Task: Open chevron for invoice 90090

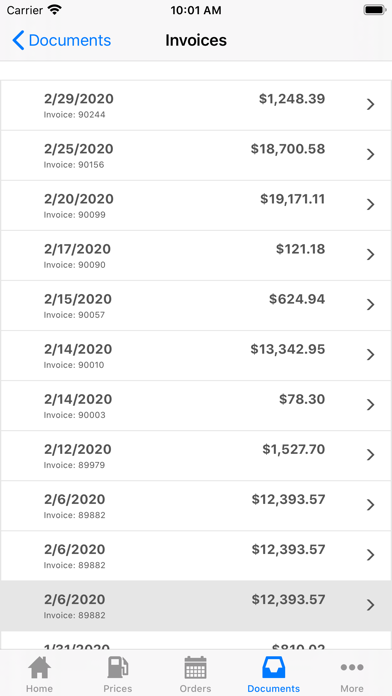Action: 371,255
